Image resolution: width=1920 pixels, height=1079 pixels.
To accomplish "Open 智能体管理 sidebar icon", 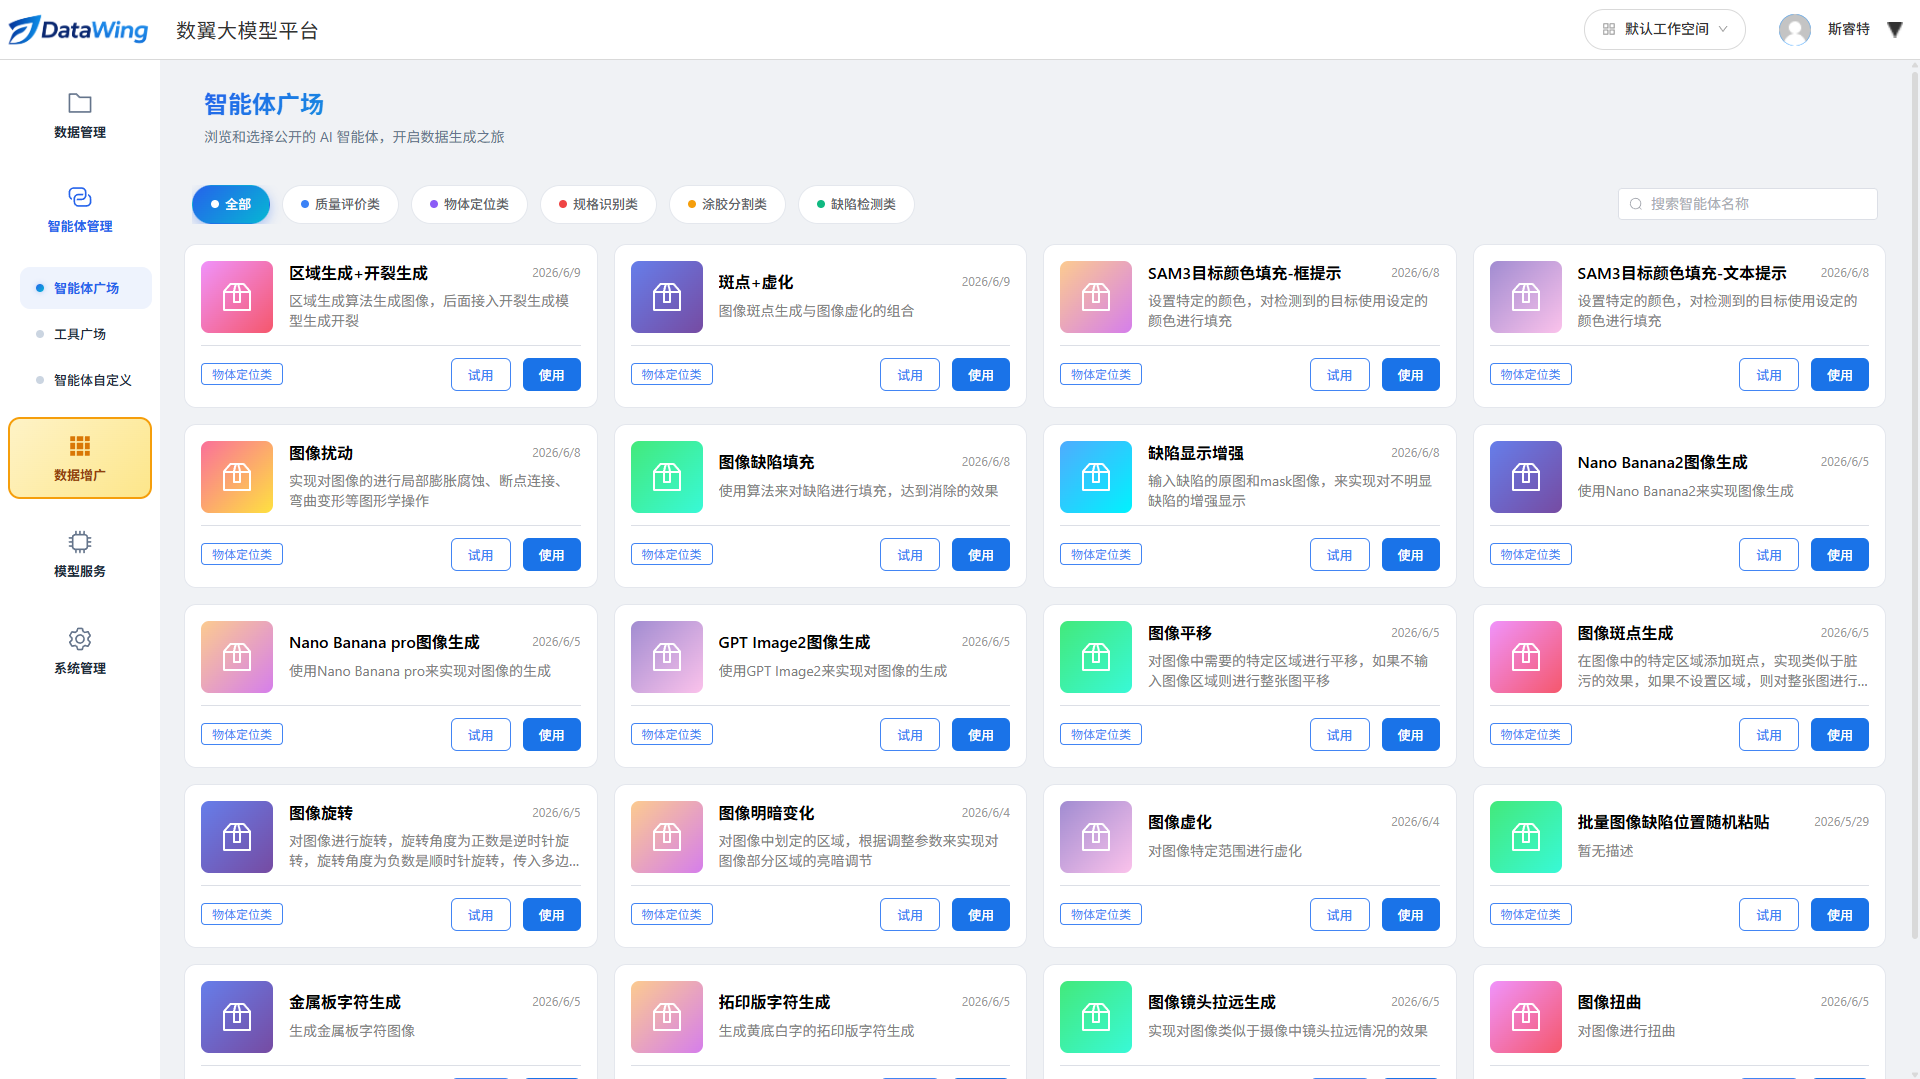I will tap(80, 197).
